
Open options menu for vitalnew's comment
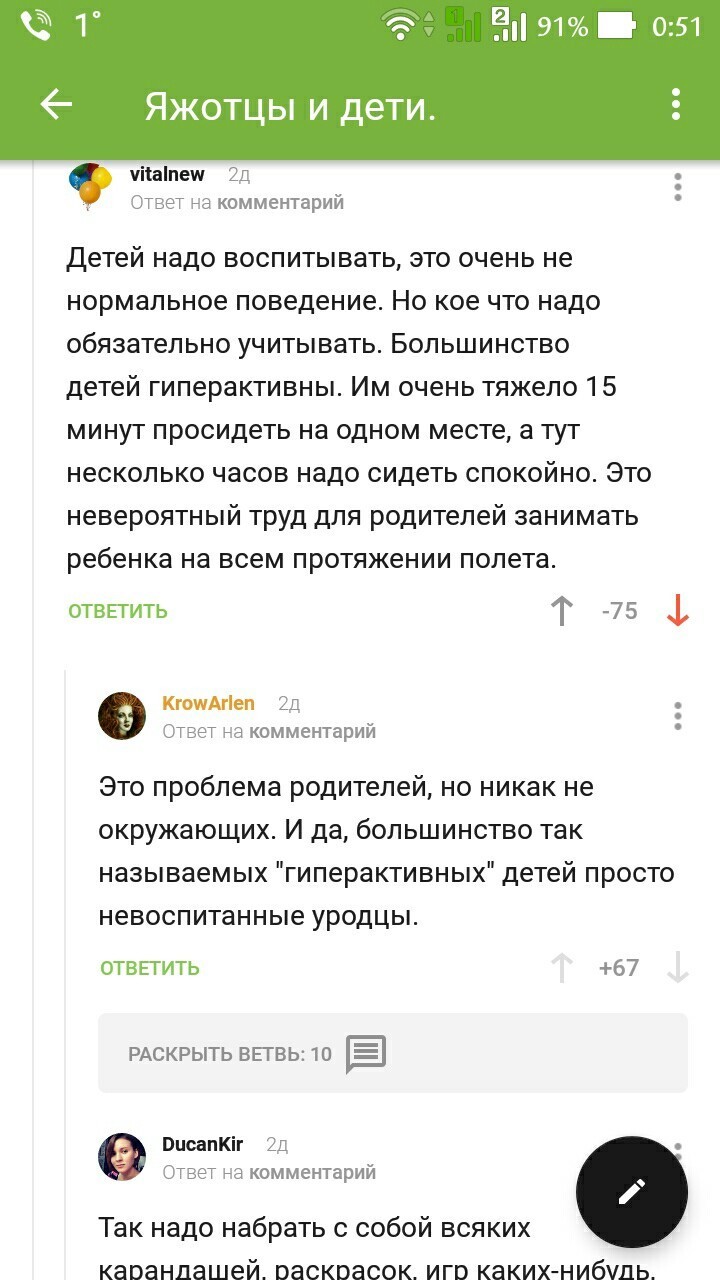(678, 187)
